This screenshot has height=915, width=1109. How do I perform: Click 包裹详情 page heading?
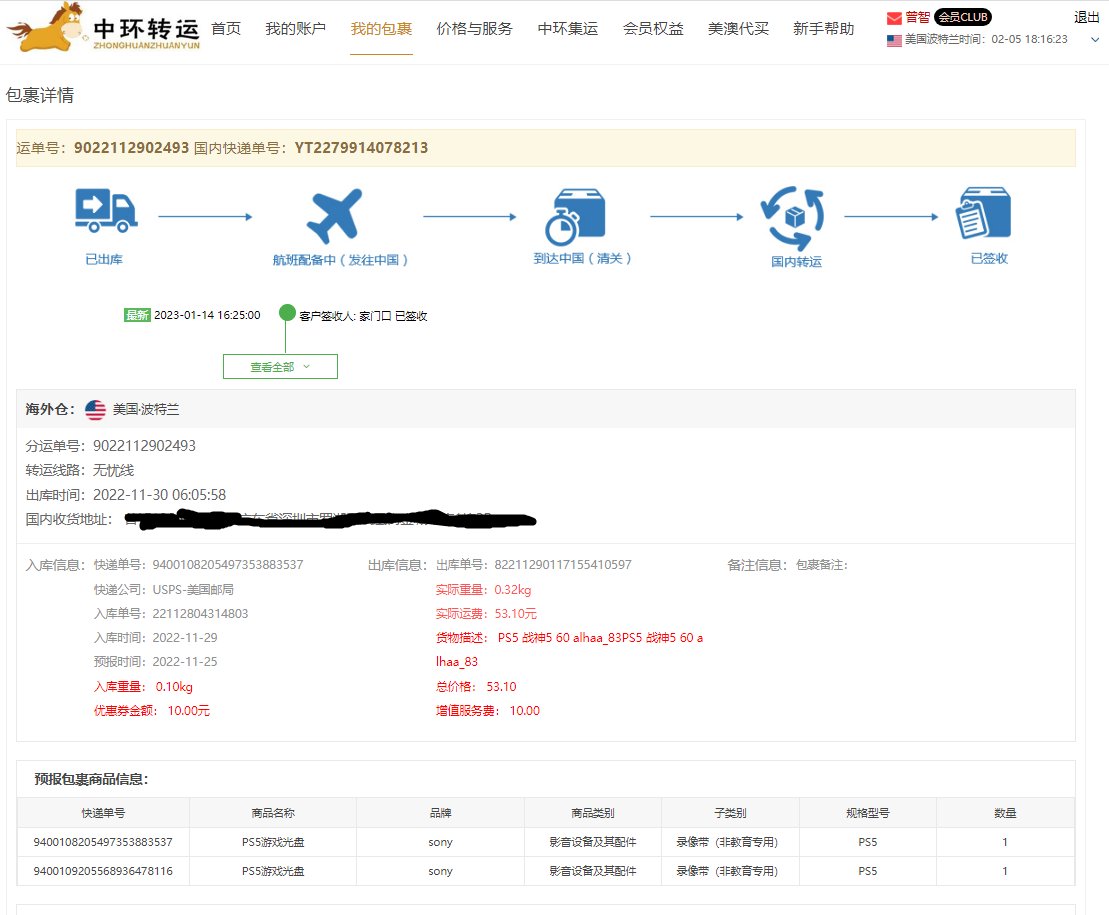pyautogui.click(x=40, y=95)
